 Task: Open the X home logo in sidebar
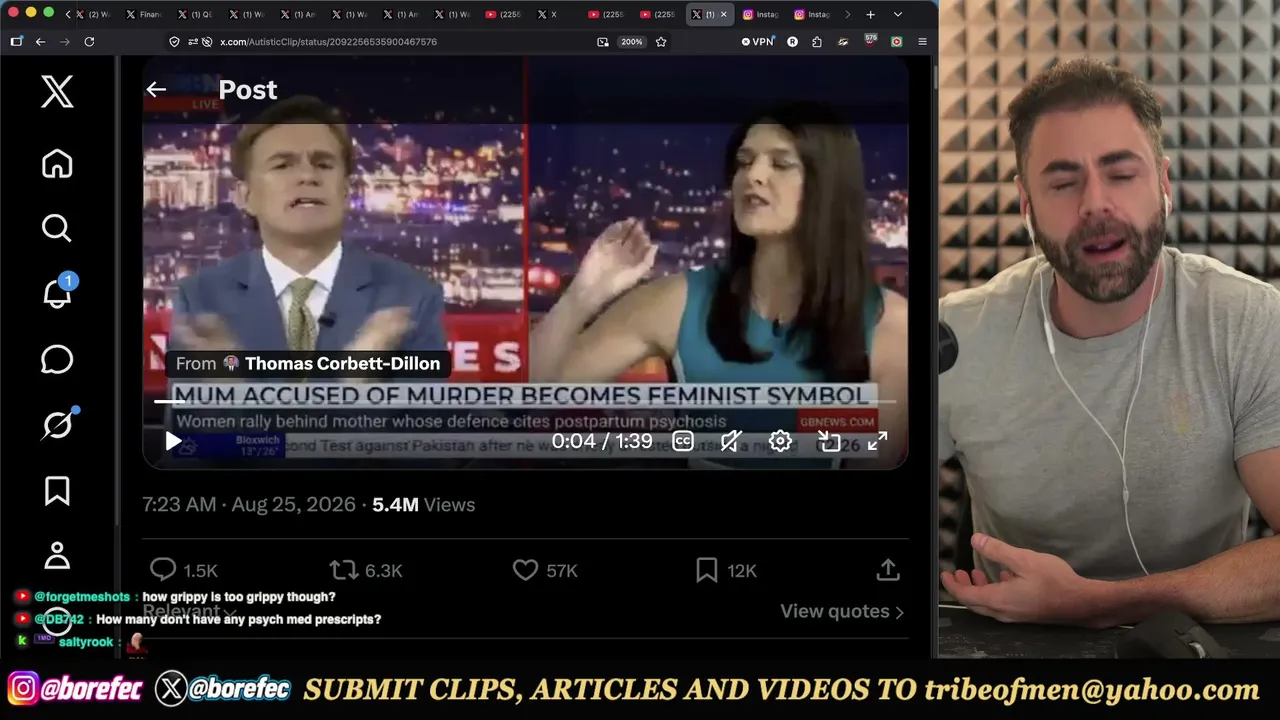[57, 92]
